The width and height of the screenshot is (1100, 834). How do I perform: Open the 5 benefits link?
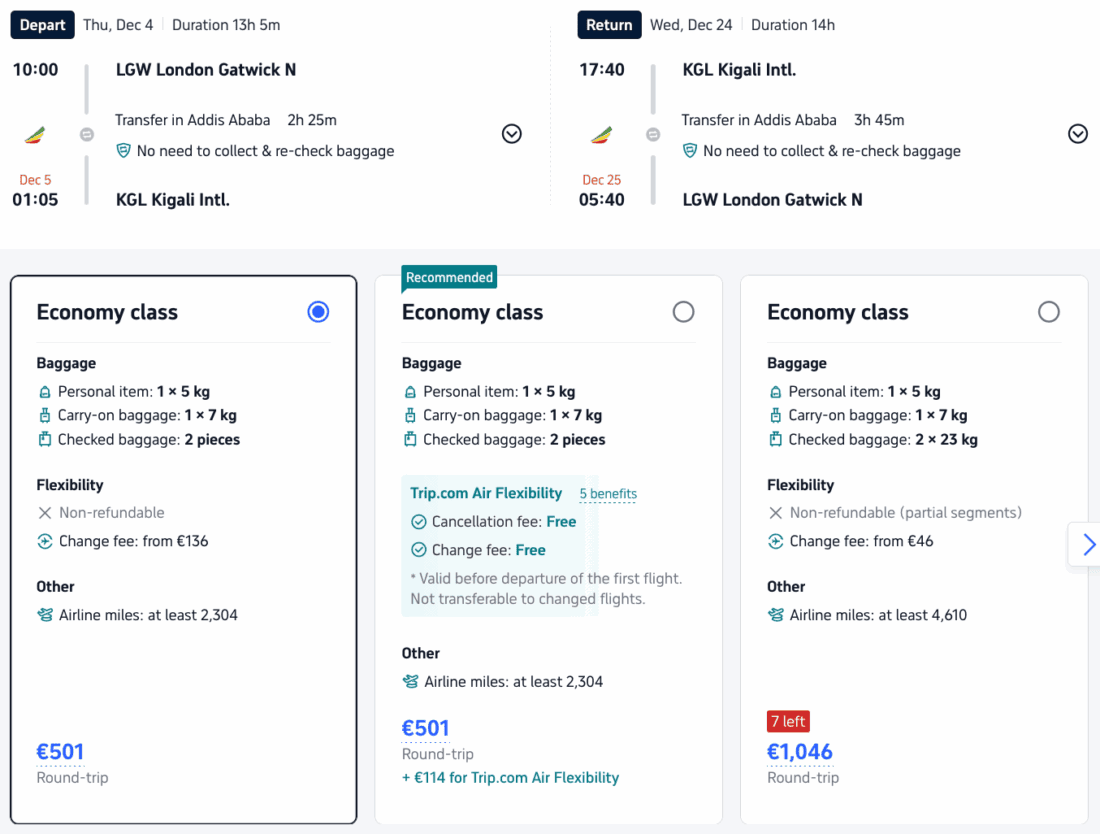click(608, 494)
